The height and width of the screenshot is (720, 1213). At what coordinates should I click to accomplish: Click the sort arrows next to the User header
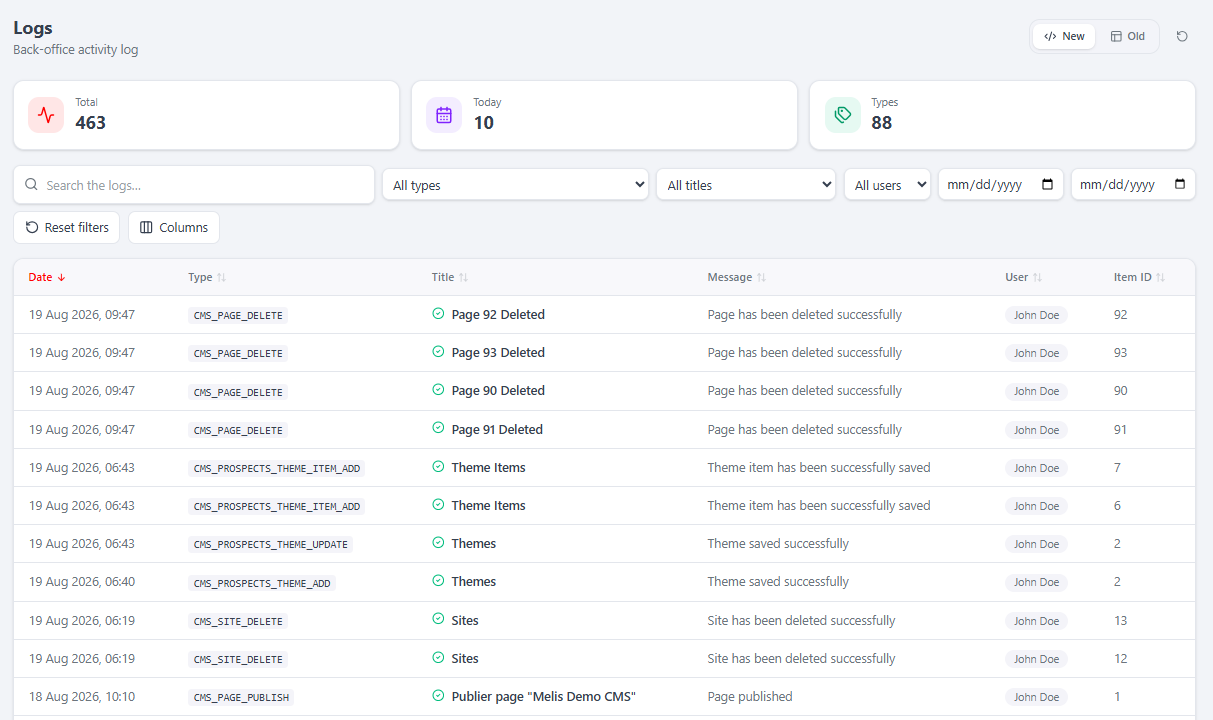(x=1038, y=278)
